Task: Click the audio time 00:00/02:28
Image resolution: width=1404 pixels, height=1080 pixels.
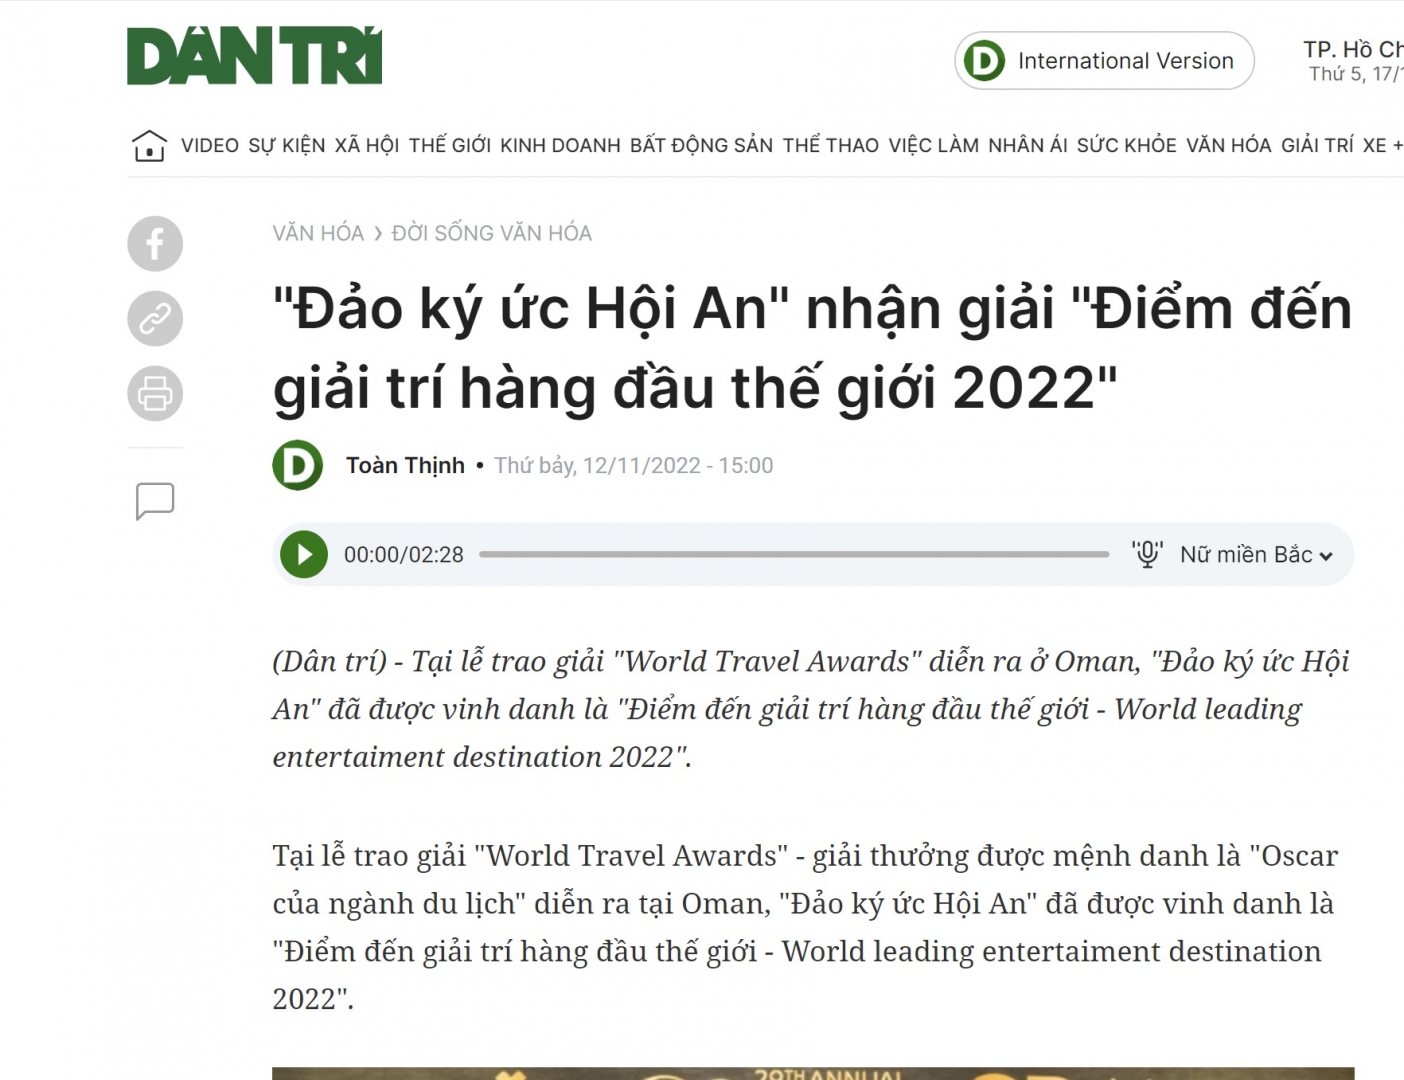Action: point(404,555)
